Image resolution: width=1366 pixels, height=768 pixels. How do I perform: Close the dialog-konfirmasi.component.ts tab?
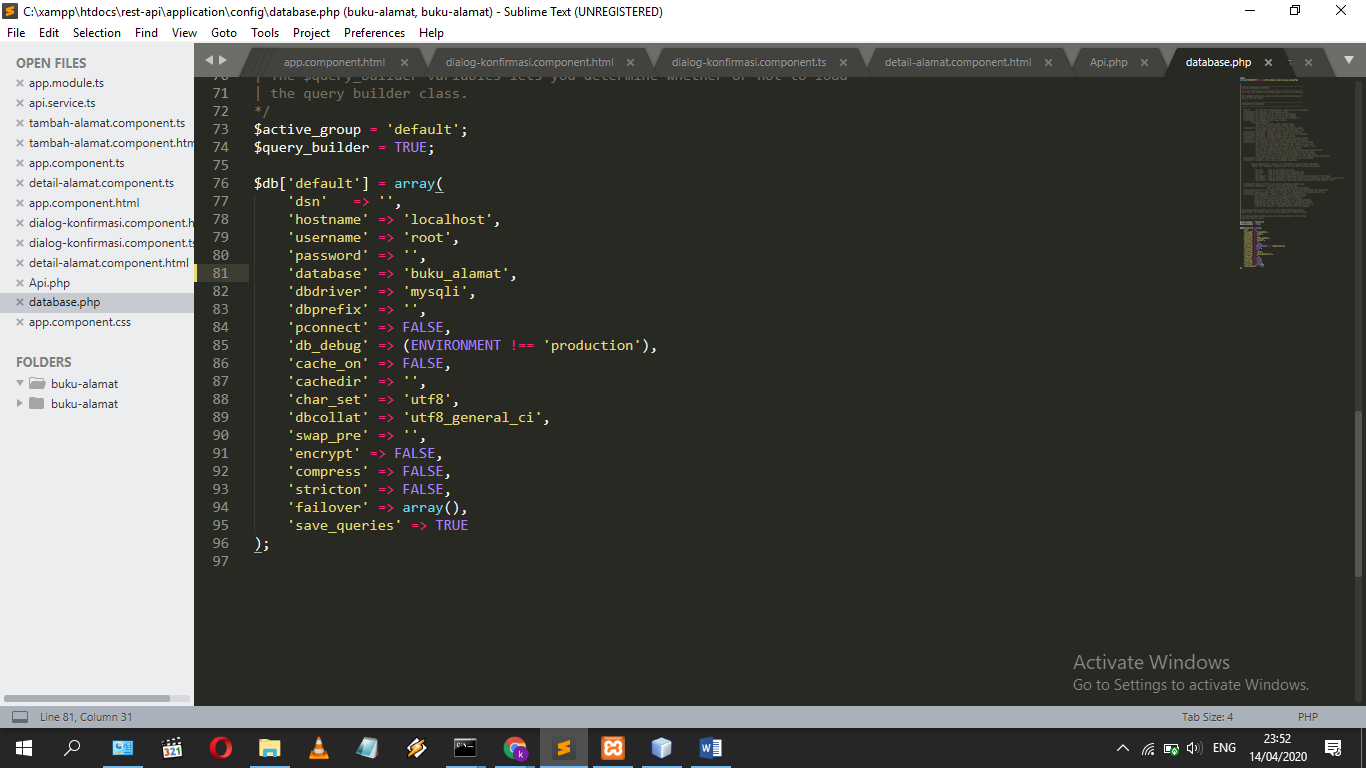click(x=843, y=62)
